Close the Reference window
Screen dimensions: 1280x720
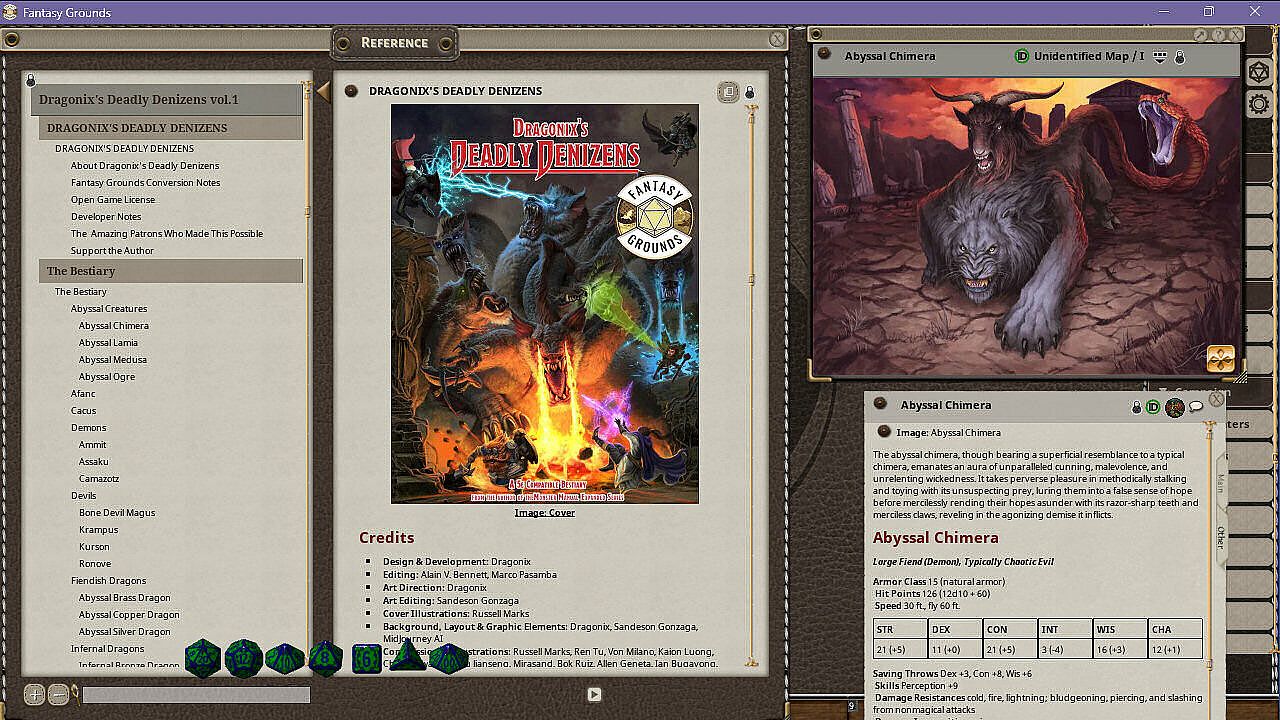pos(777,39)
